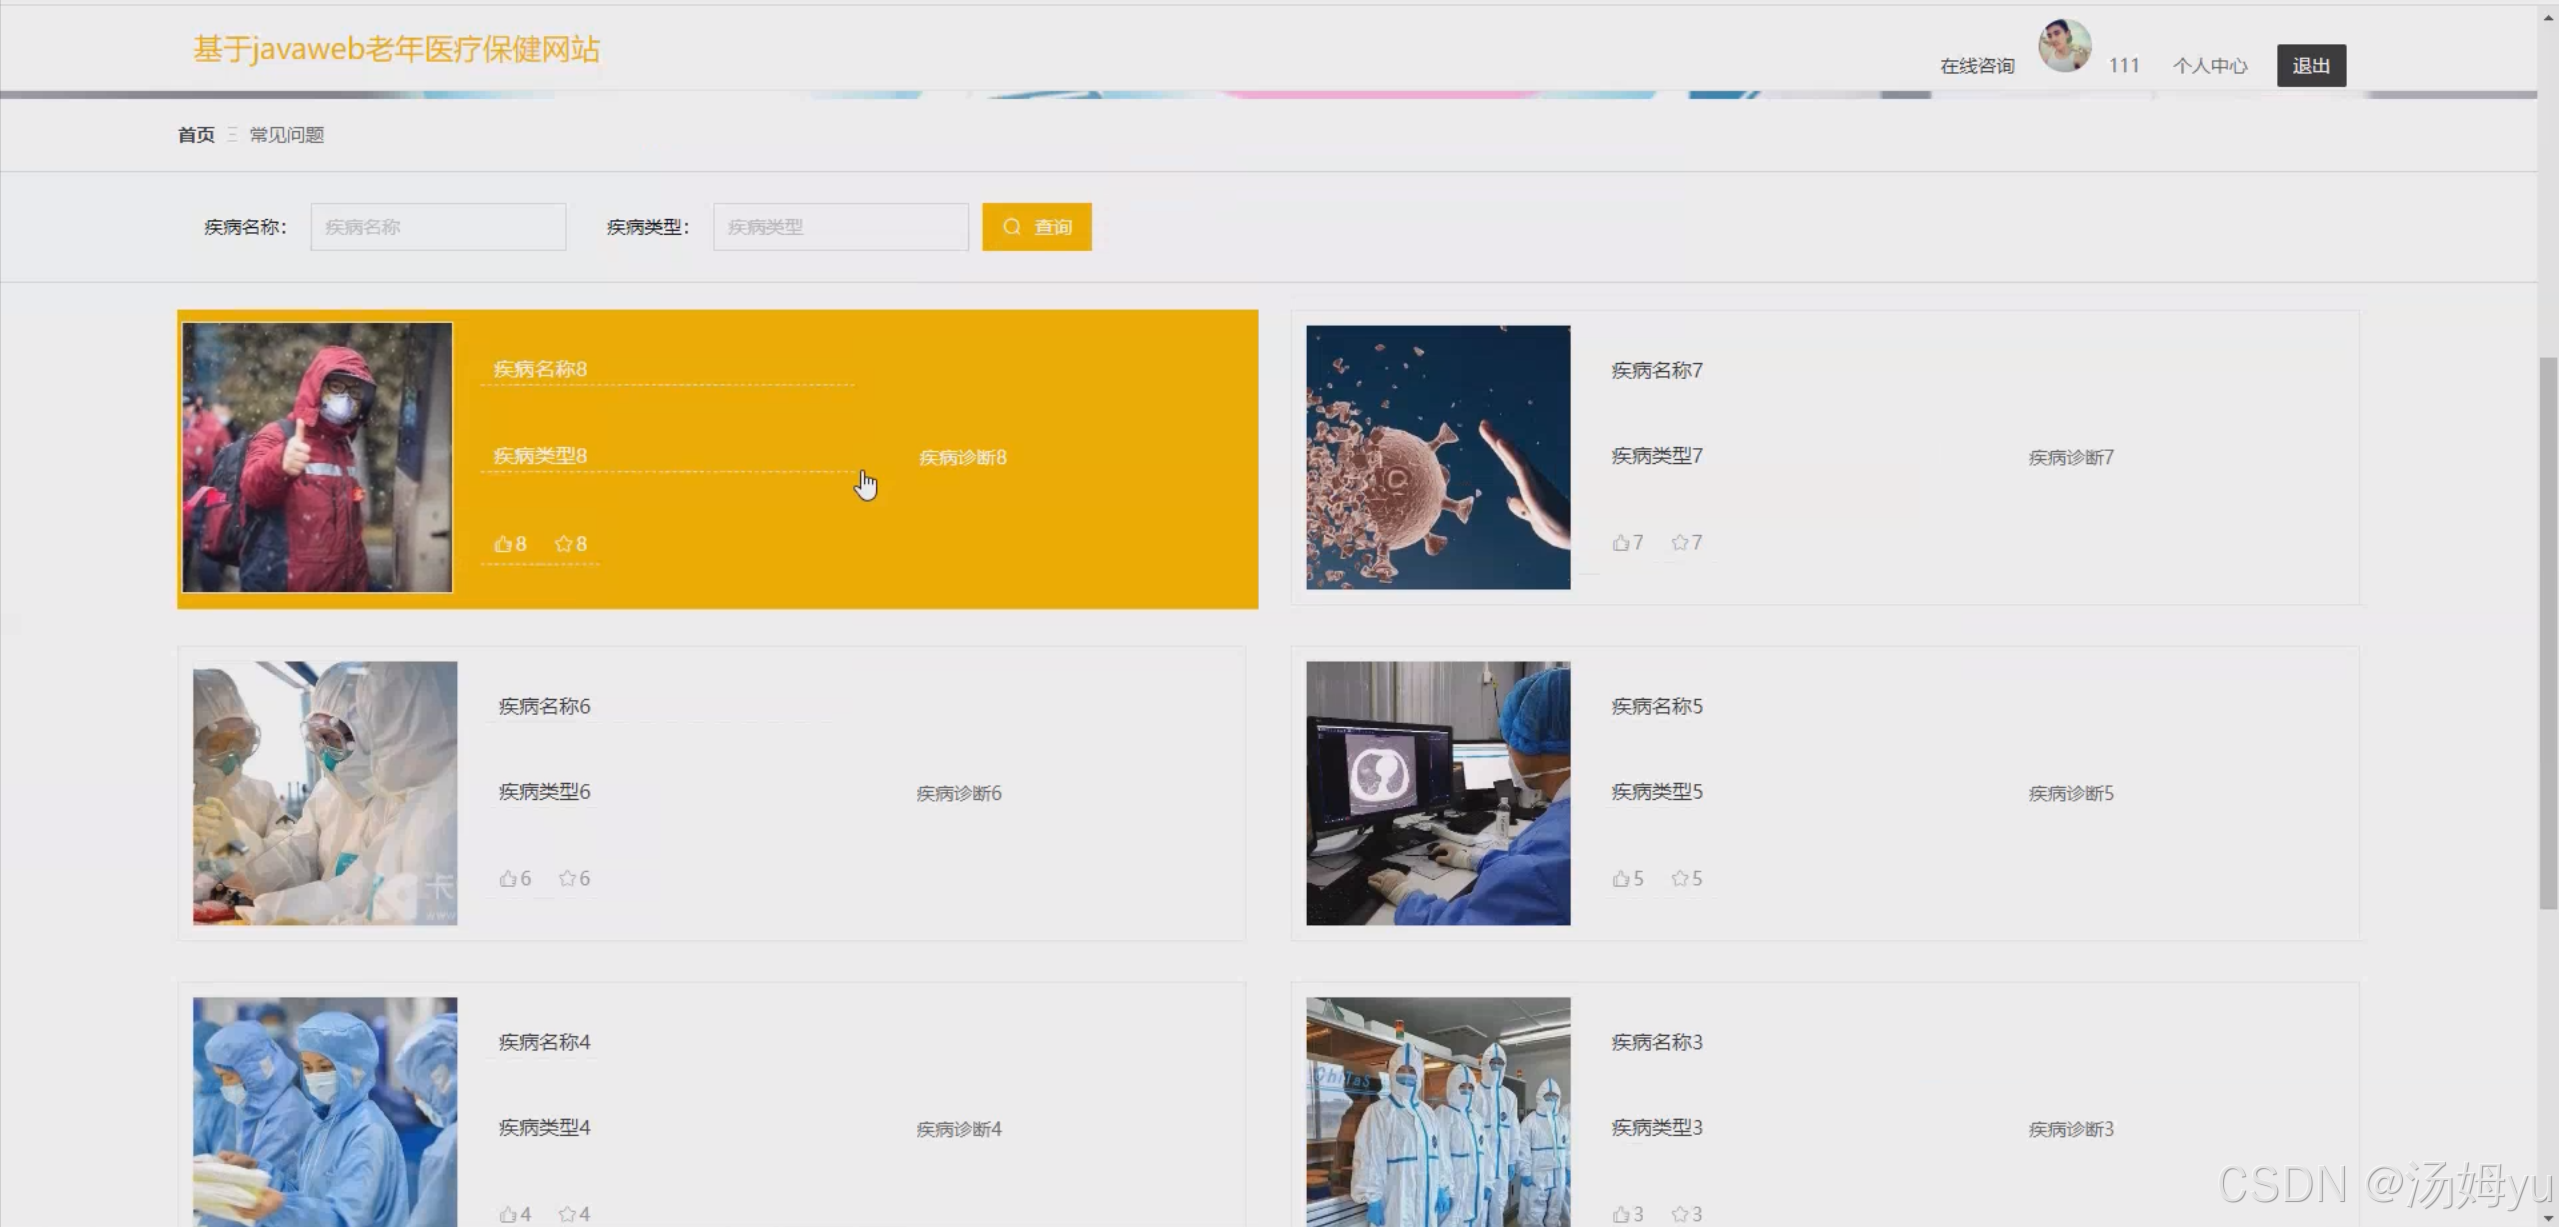Viewport: 2559px width, 1227px height.
Task: Click thumbs-up icon on 疾病名称6 card
Action: [x=508, y=879]
